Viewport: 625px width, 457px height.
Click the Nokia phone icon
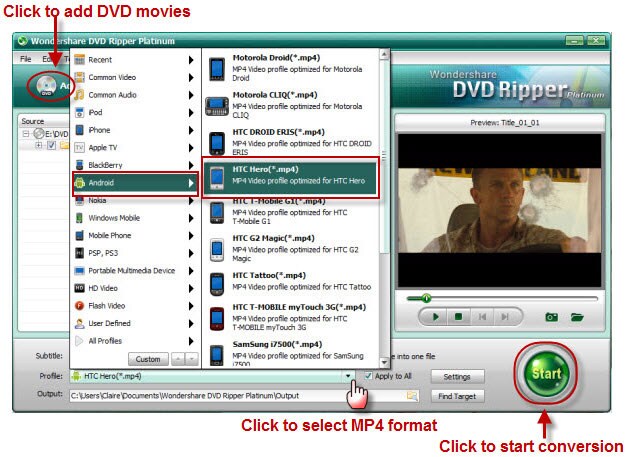click(79, 200)
